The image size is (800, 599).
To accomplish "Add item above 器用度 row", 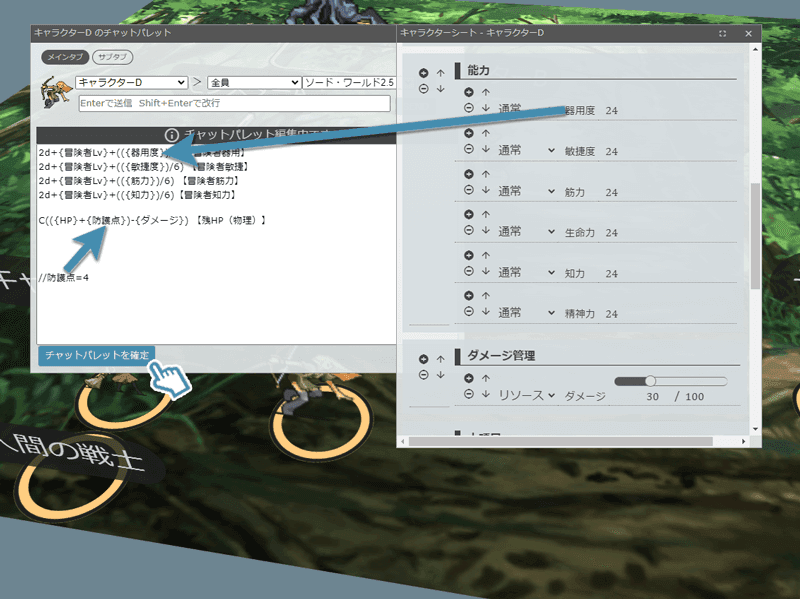I will coord(469,92).
